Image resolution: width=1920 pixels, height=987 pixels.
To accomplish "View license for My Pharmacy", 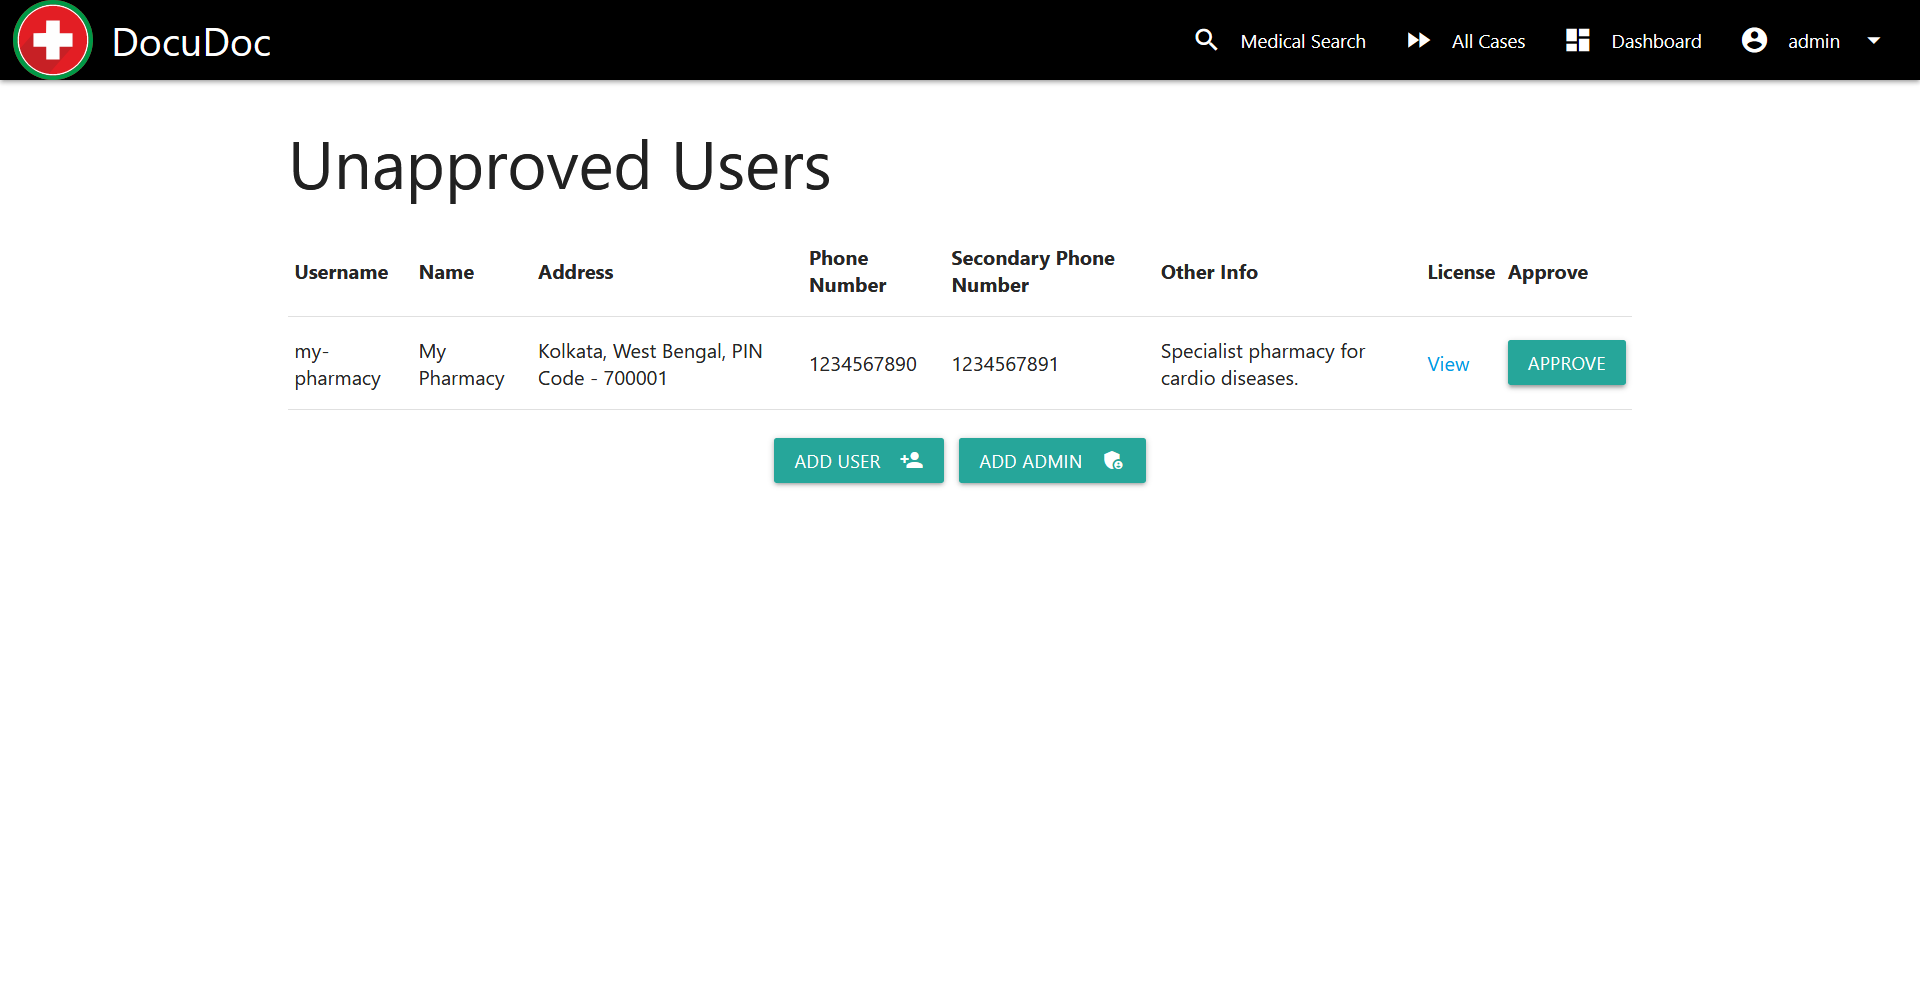I will coord(1448,364).
